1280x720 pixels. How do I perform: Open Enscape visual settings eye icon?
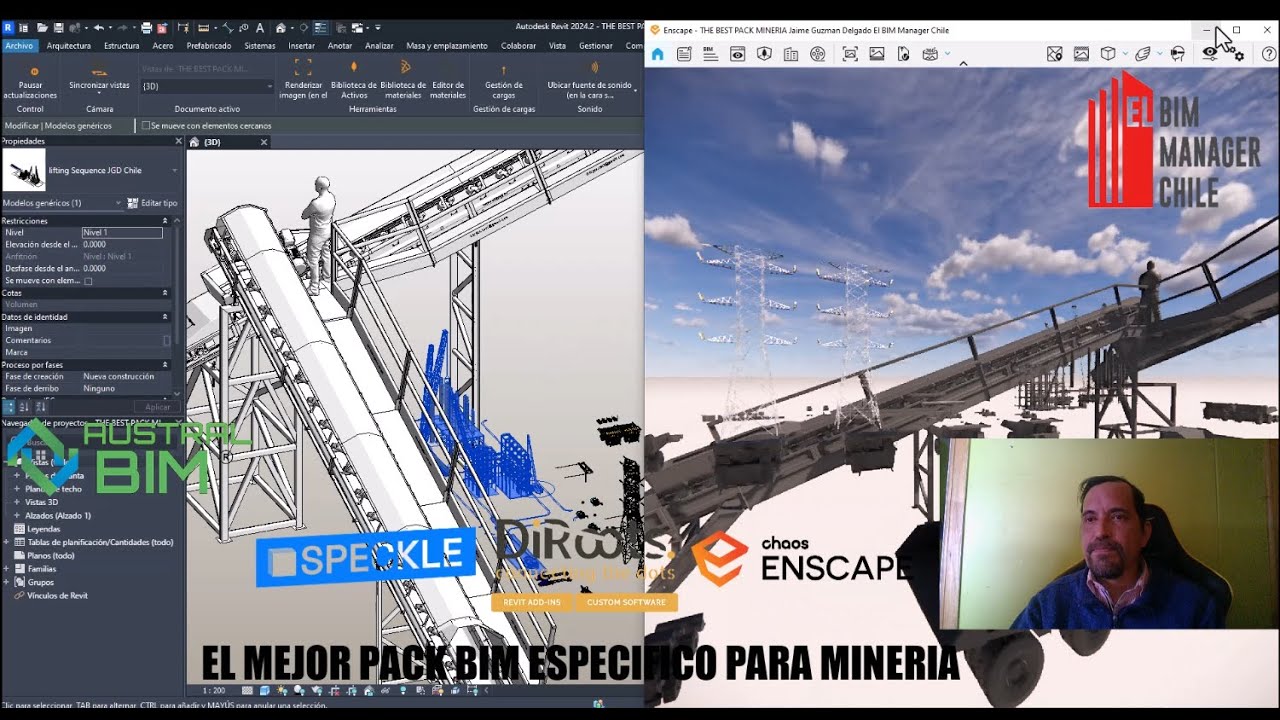click(1211, 54)
